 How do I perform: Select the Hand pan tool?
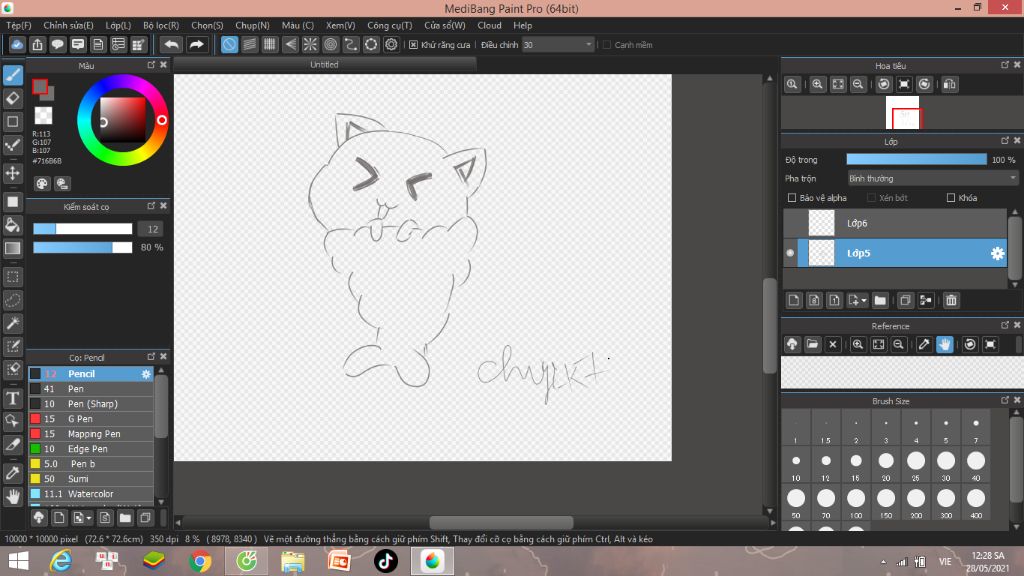[12, 497]
